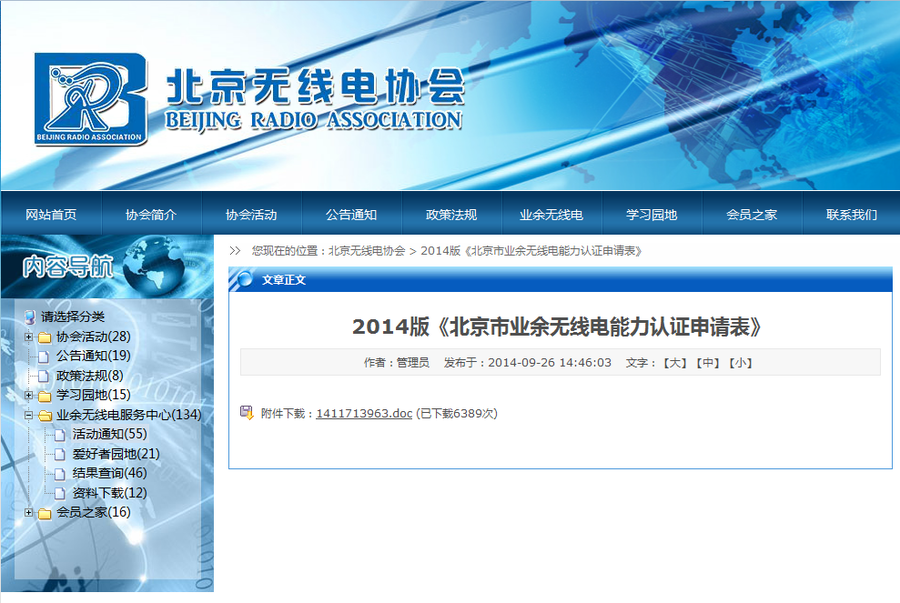
Task: Click the Beijing Radio Association logo
Action: coord(90,99)
